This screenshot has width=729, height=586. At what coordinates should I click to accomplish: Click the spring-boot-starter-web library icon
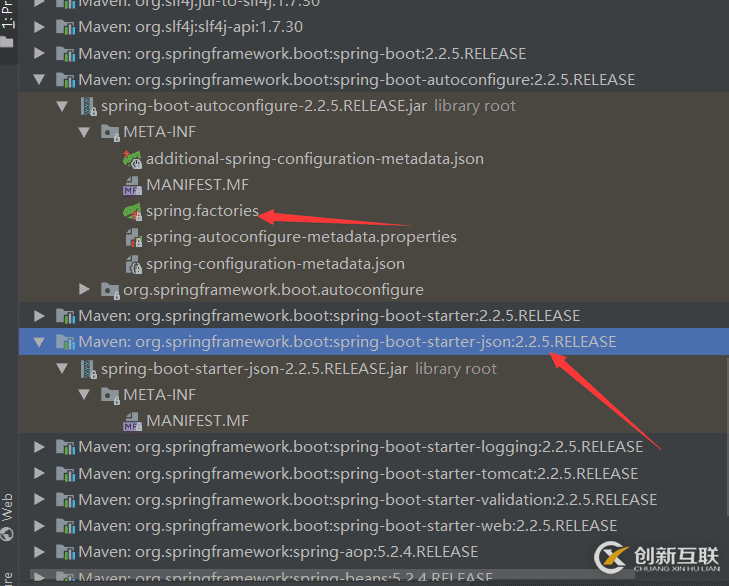tap(66, 526)
